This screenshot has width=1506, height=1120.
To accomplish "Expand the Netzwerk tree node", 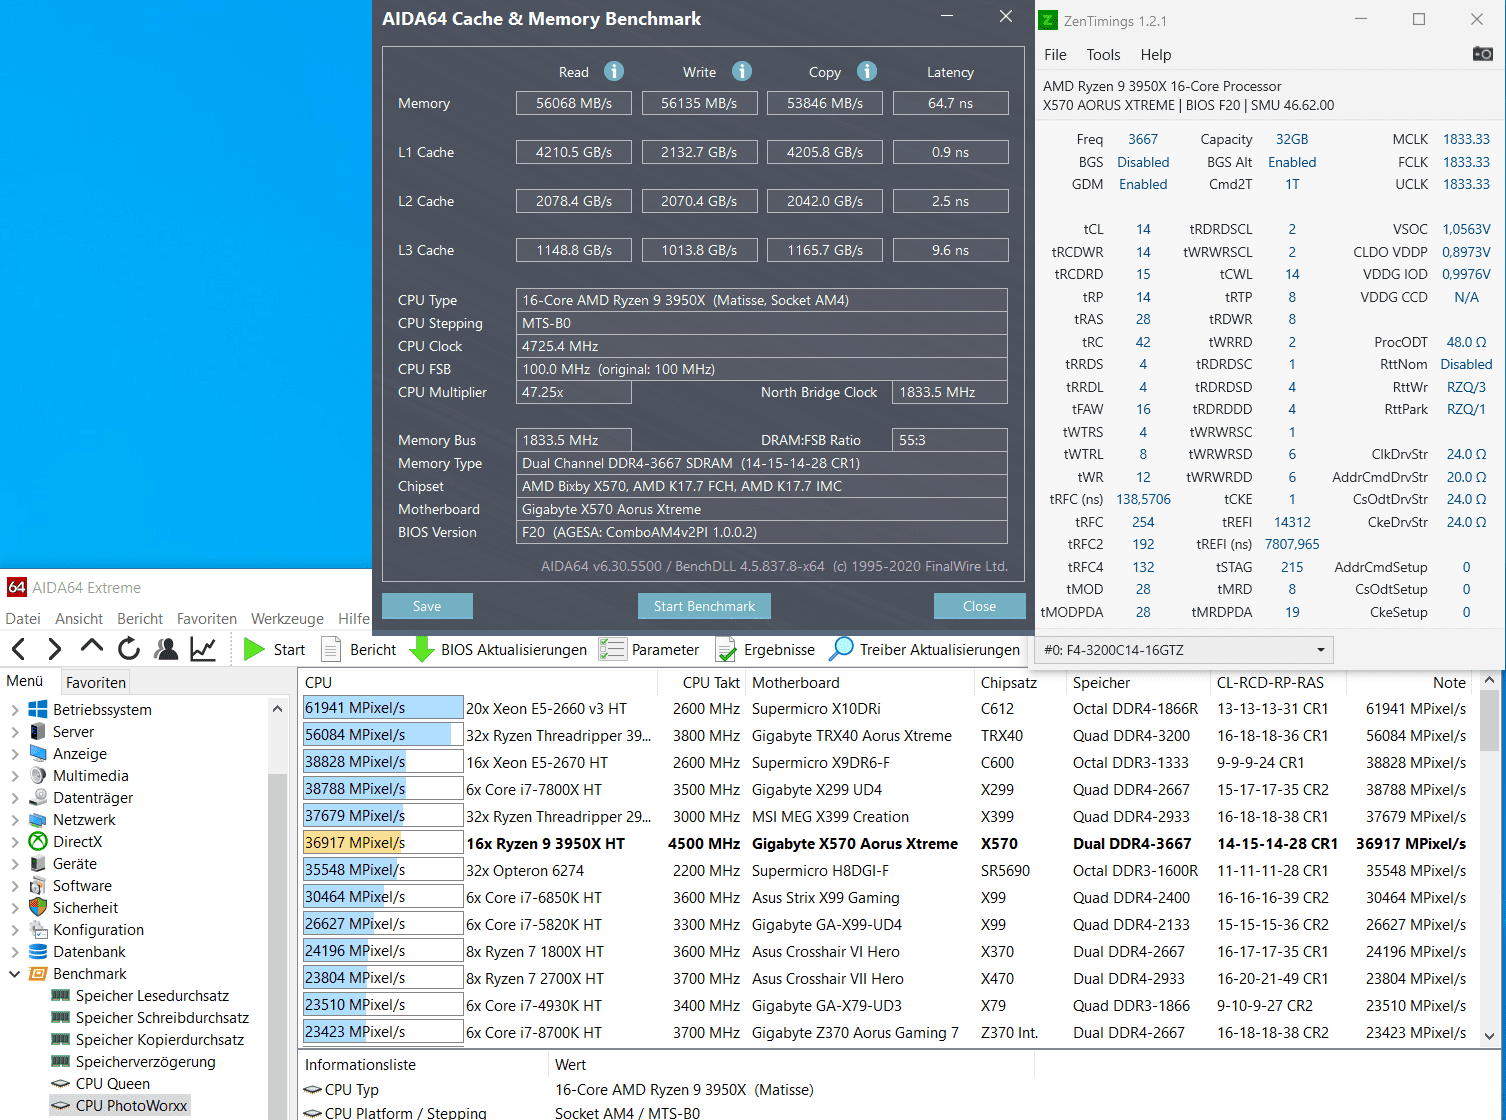I will point(14,820).
